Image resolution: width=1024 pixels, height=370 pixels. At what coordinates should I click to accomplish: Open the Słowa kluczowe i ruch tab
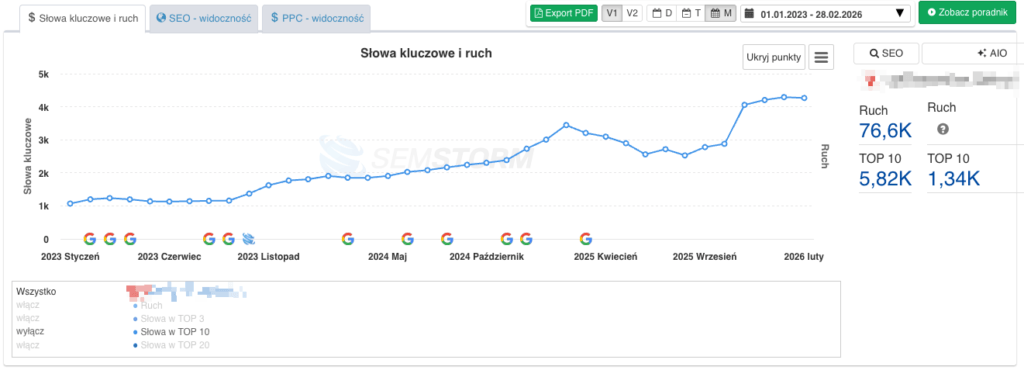(83, 18)
